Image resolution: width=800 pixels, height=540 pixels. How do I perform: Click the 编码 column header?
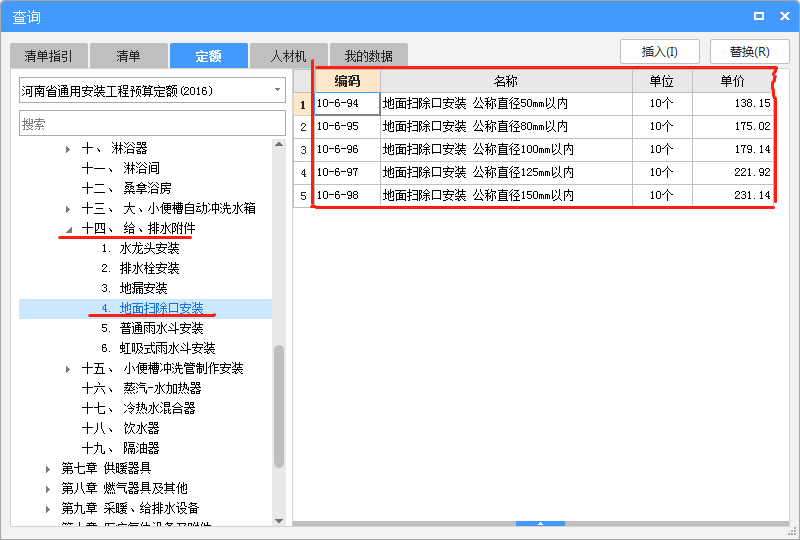[x=347, y=81]
